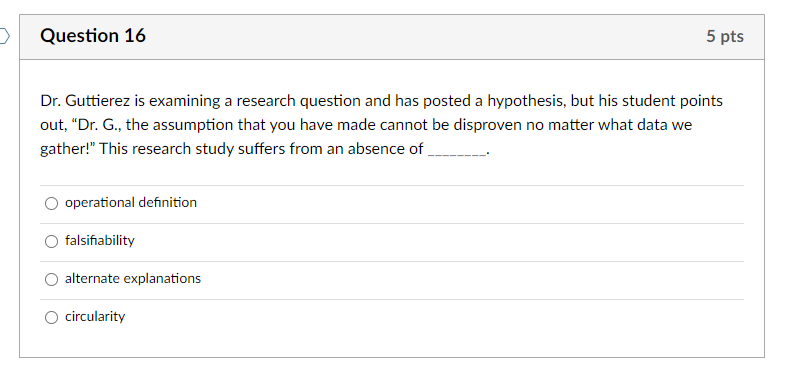Image resolution: width=786 pixels, height=380 pixels.
Task: Click the 'alternate explanations' answer label
Action: (x=133, y=279)
